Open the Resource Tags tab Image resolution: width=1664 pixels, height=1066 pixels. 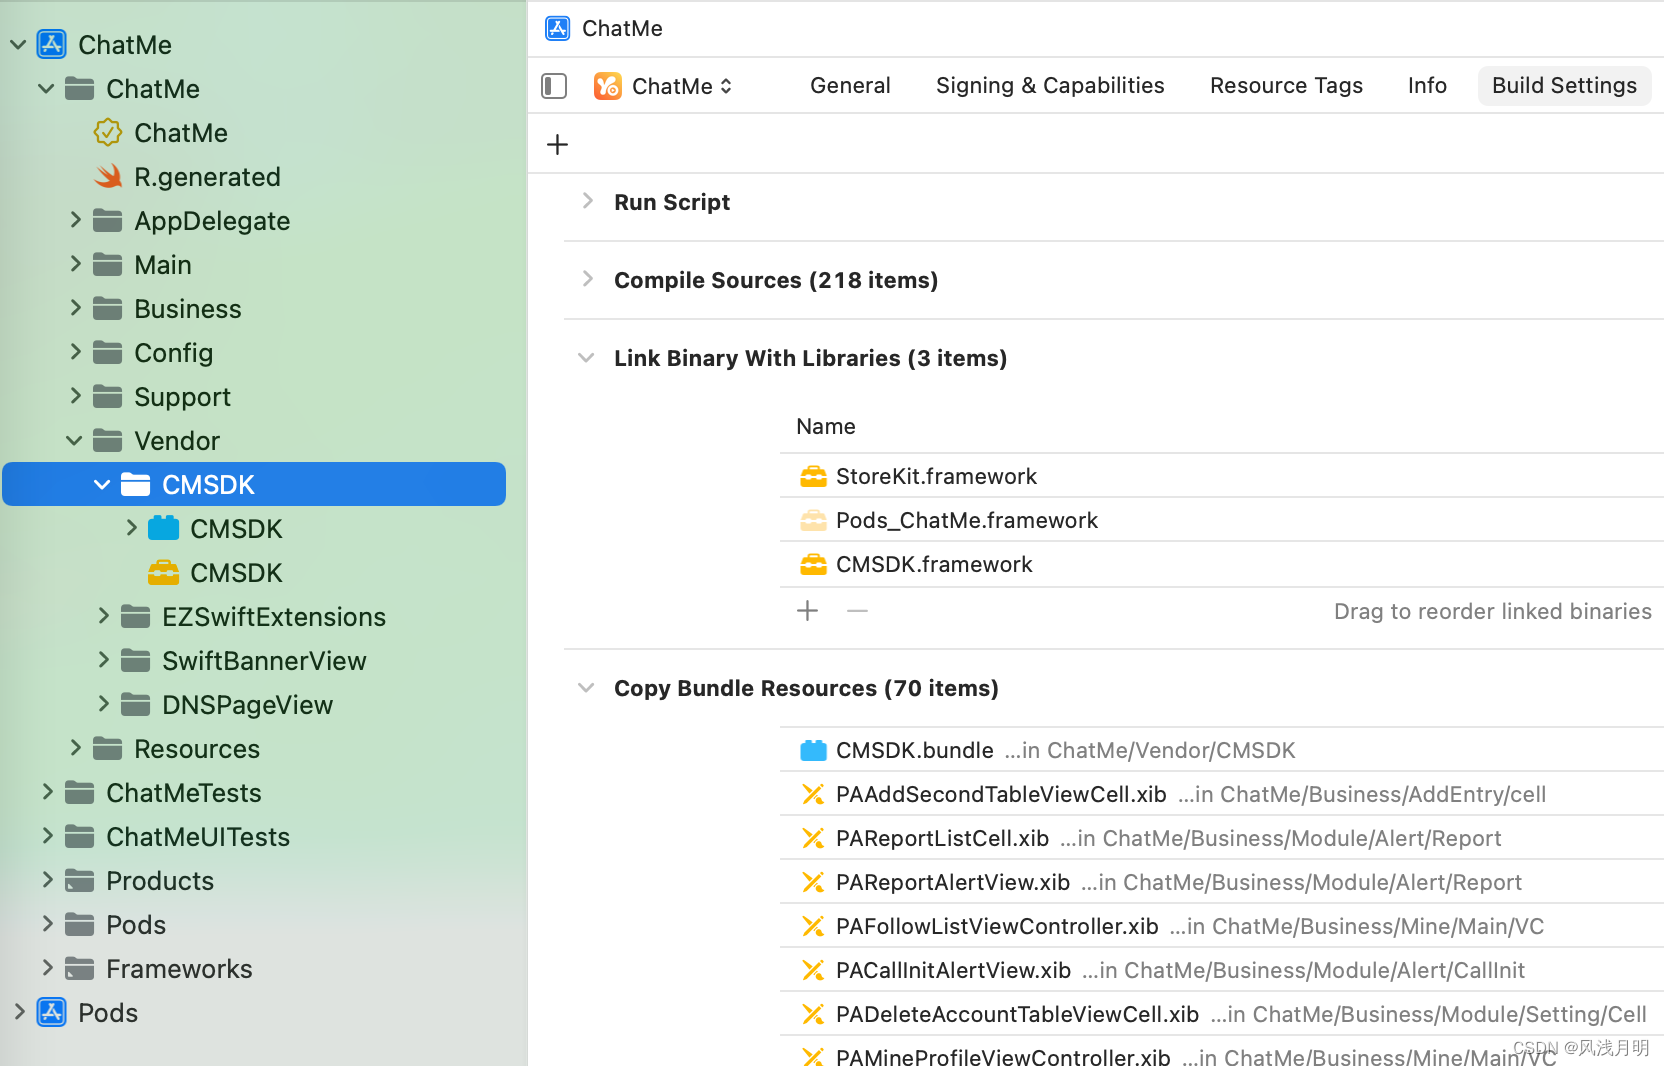point(1286,86)
